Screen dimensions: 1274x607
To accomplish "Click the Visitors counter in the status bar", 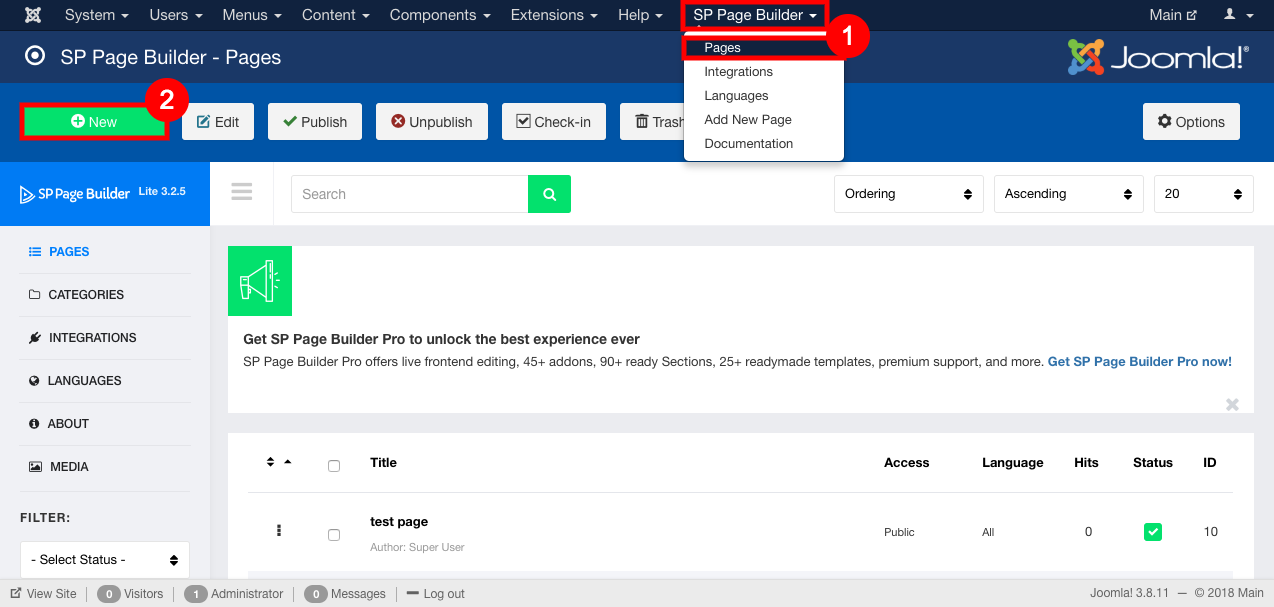I will click(130, 594).
